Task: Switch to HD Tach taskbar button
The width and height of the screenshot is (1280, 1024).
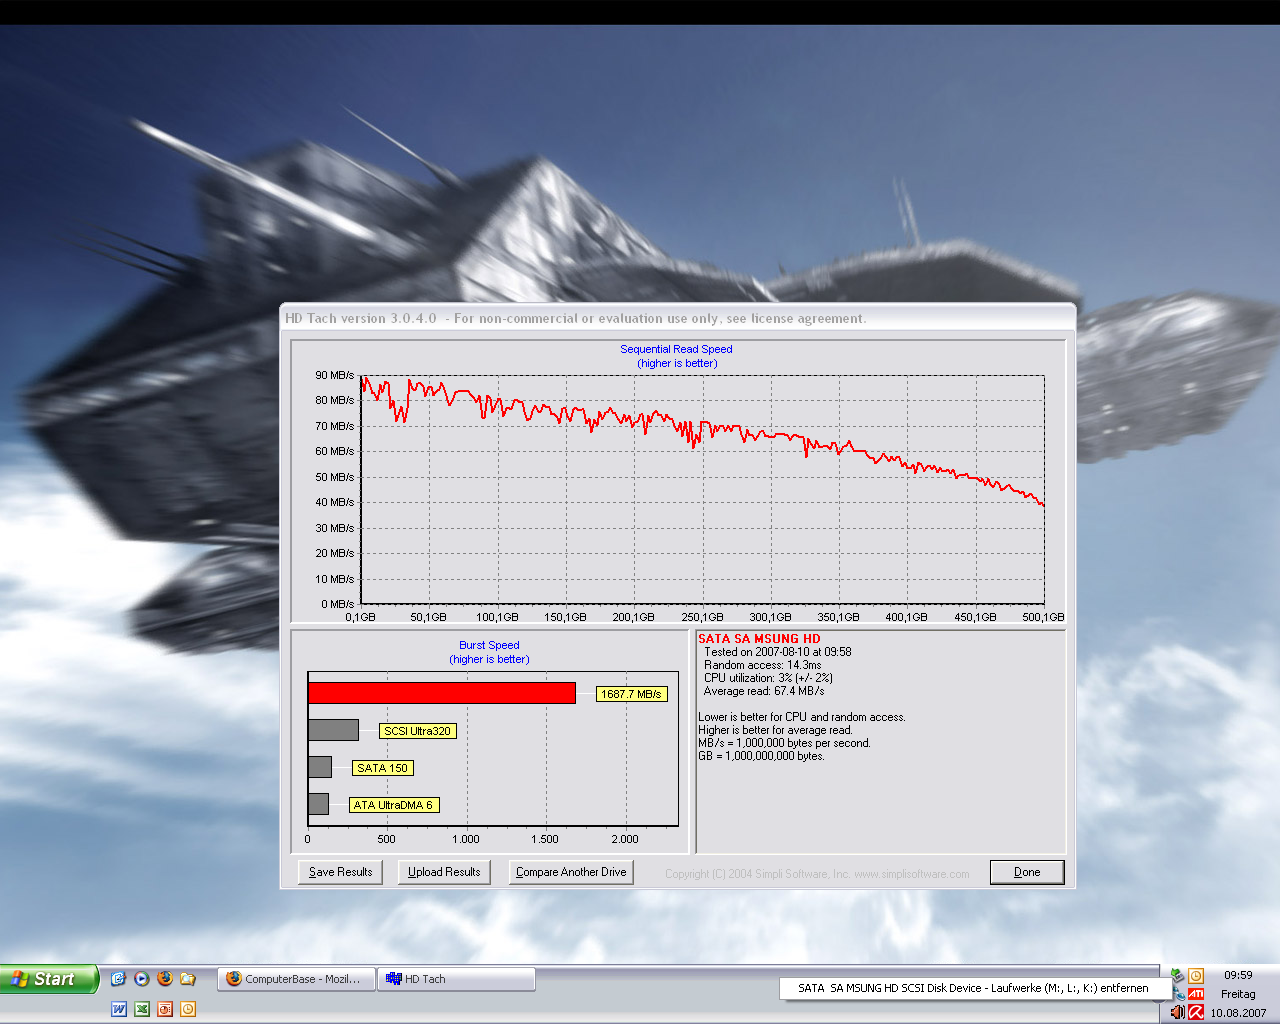Action: [457, 979]
